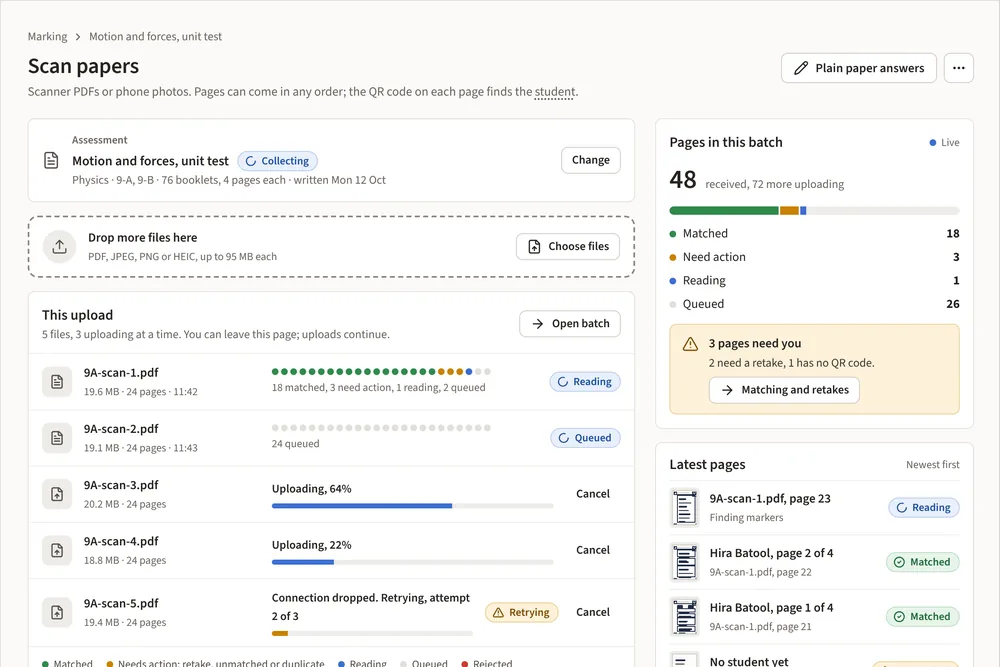
Task: Open thumbnail for Hira Batool page 1 of 4
Action: [x=685, y=617]
